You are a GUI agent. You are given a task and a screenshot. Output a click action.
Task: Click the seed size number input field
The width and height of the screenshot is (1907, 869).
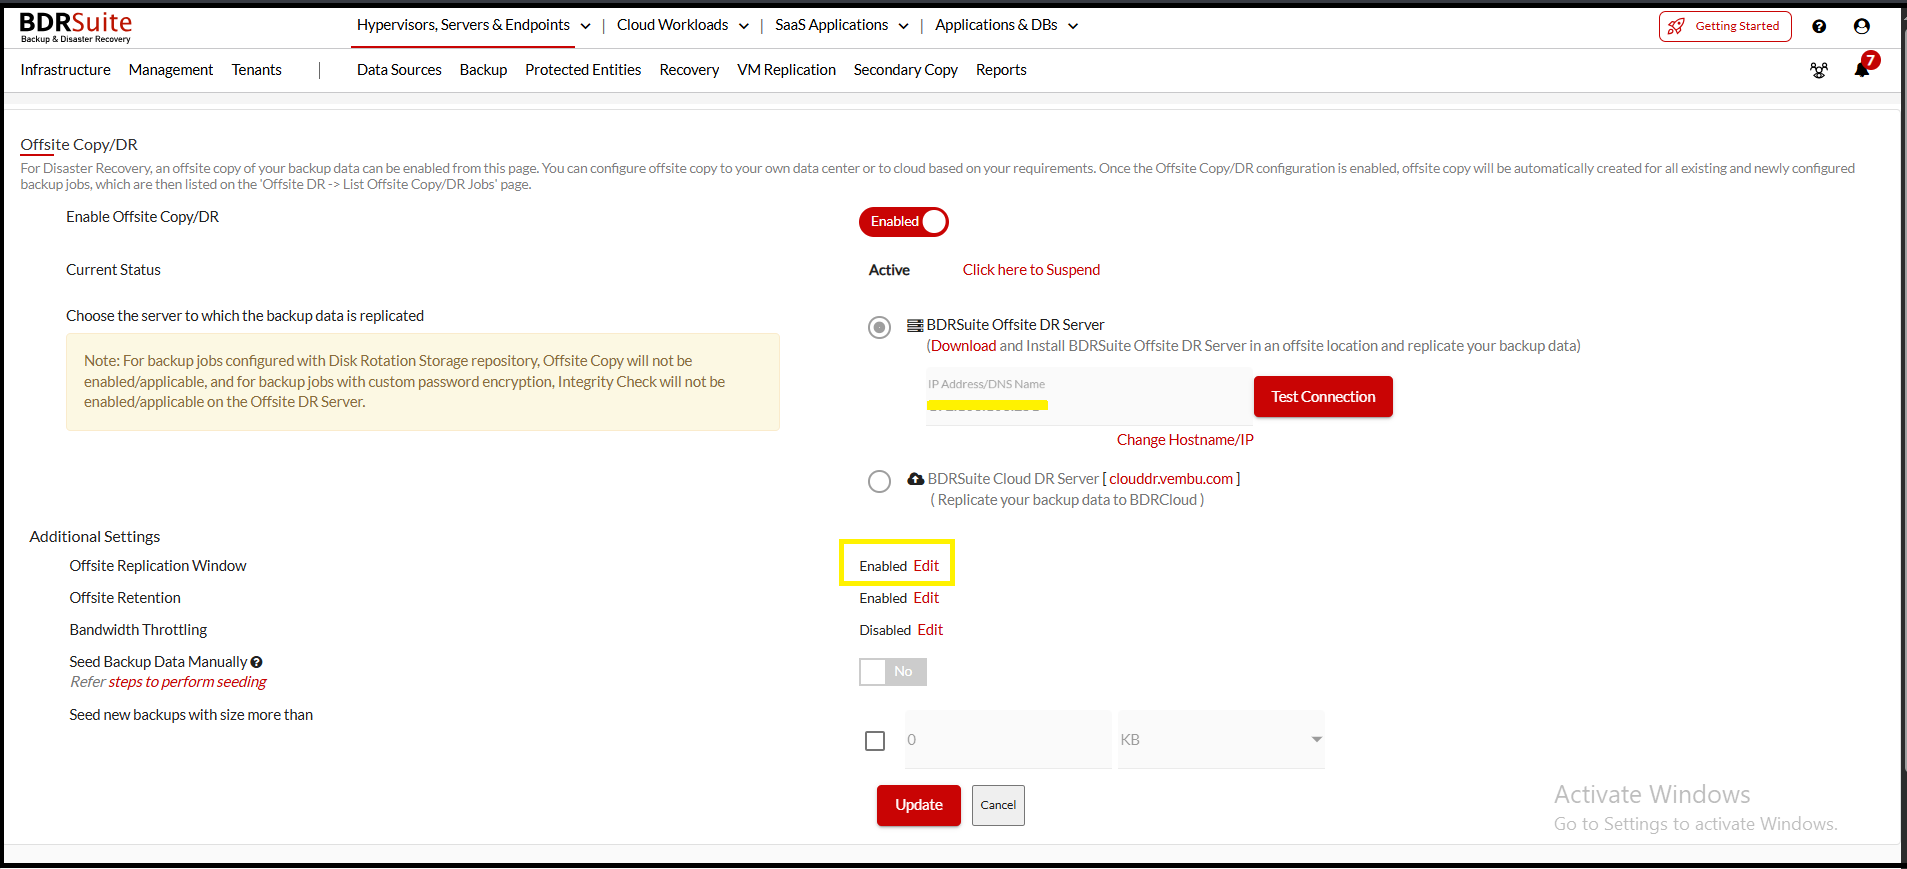pyautogui.click(x=1008, y=740)
